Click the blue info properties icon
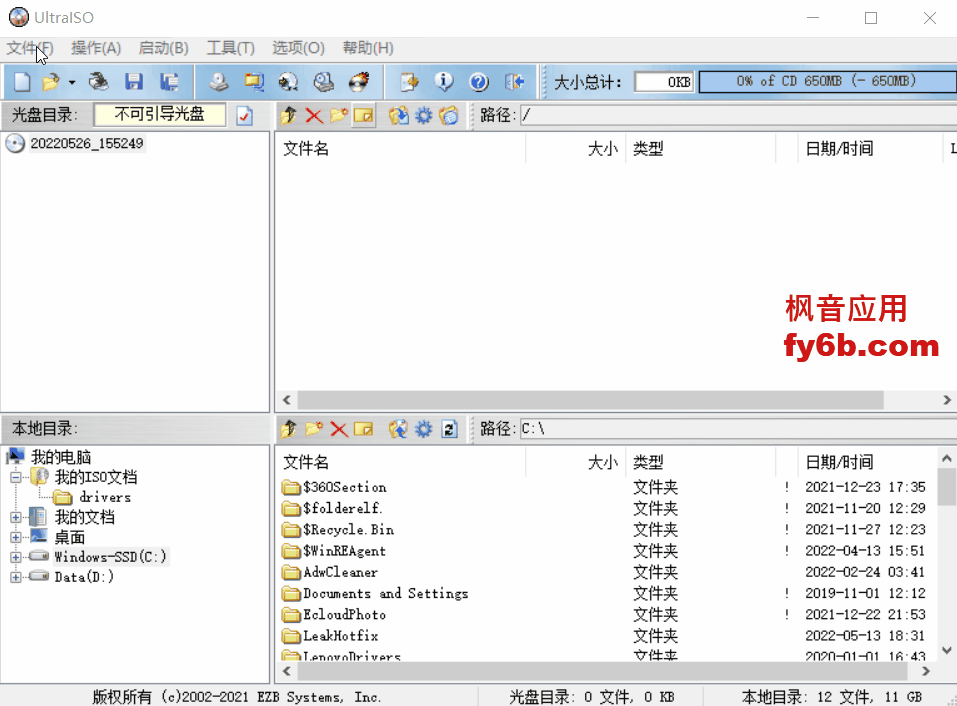Viewport: 957px width, 706px height. pos(444,82)
